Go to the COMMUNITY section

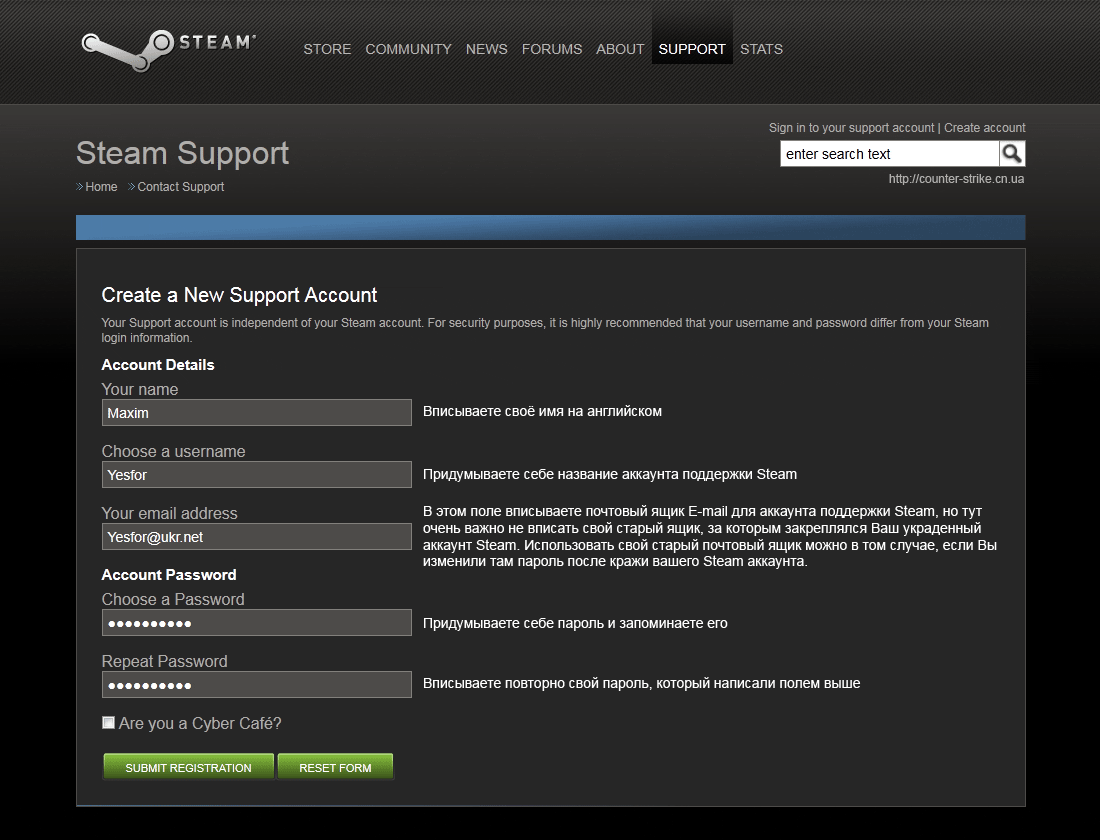pos(408,49)
